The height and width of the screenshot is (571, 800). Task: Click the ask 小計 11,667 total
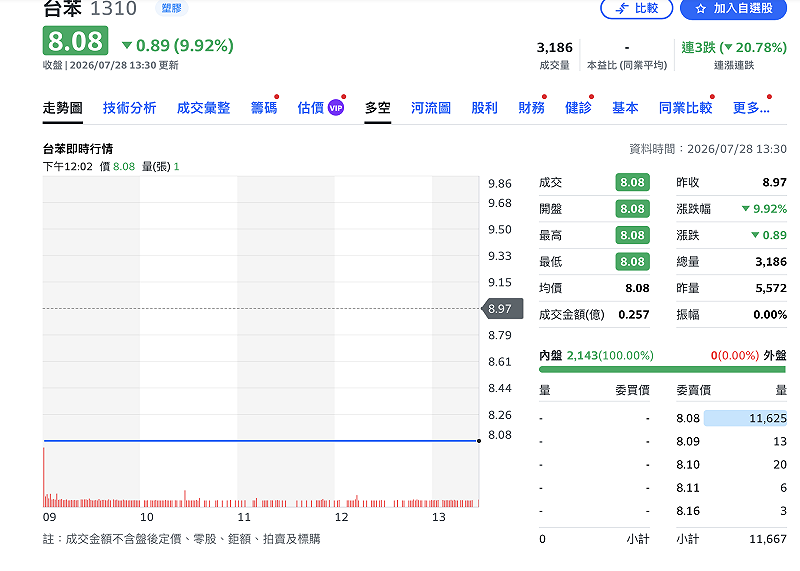pos(767,539)
